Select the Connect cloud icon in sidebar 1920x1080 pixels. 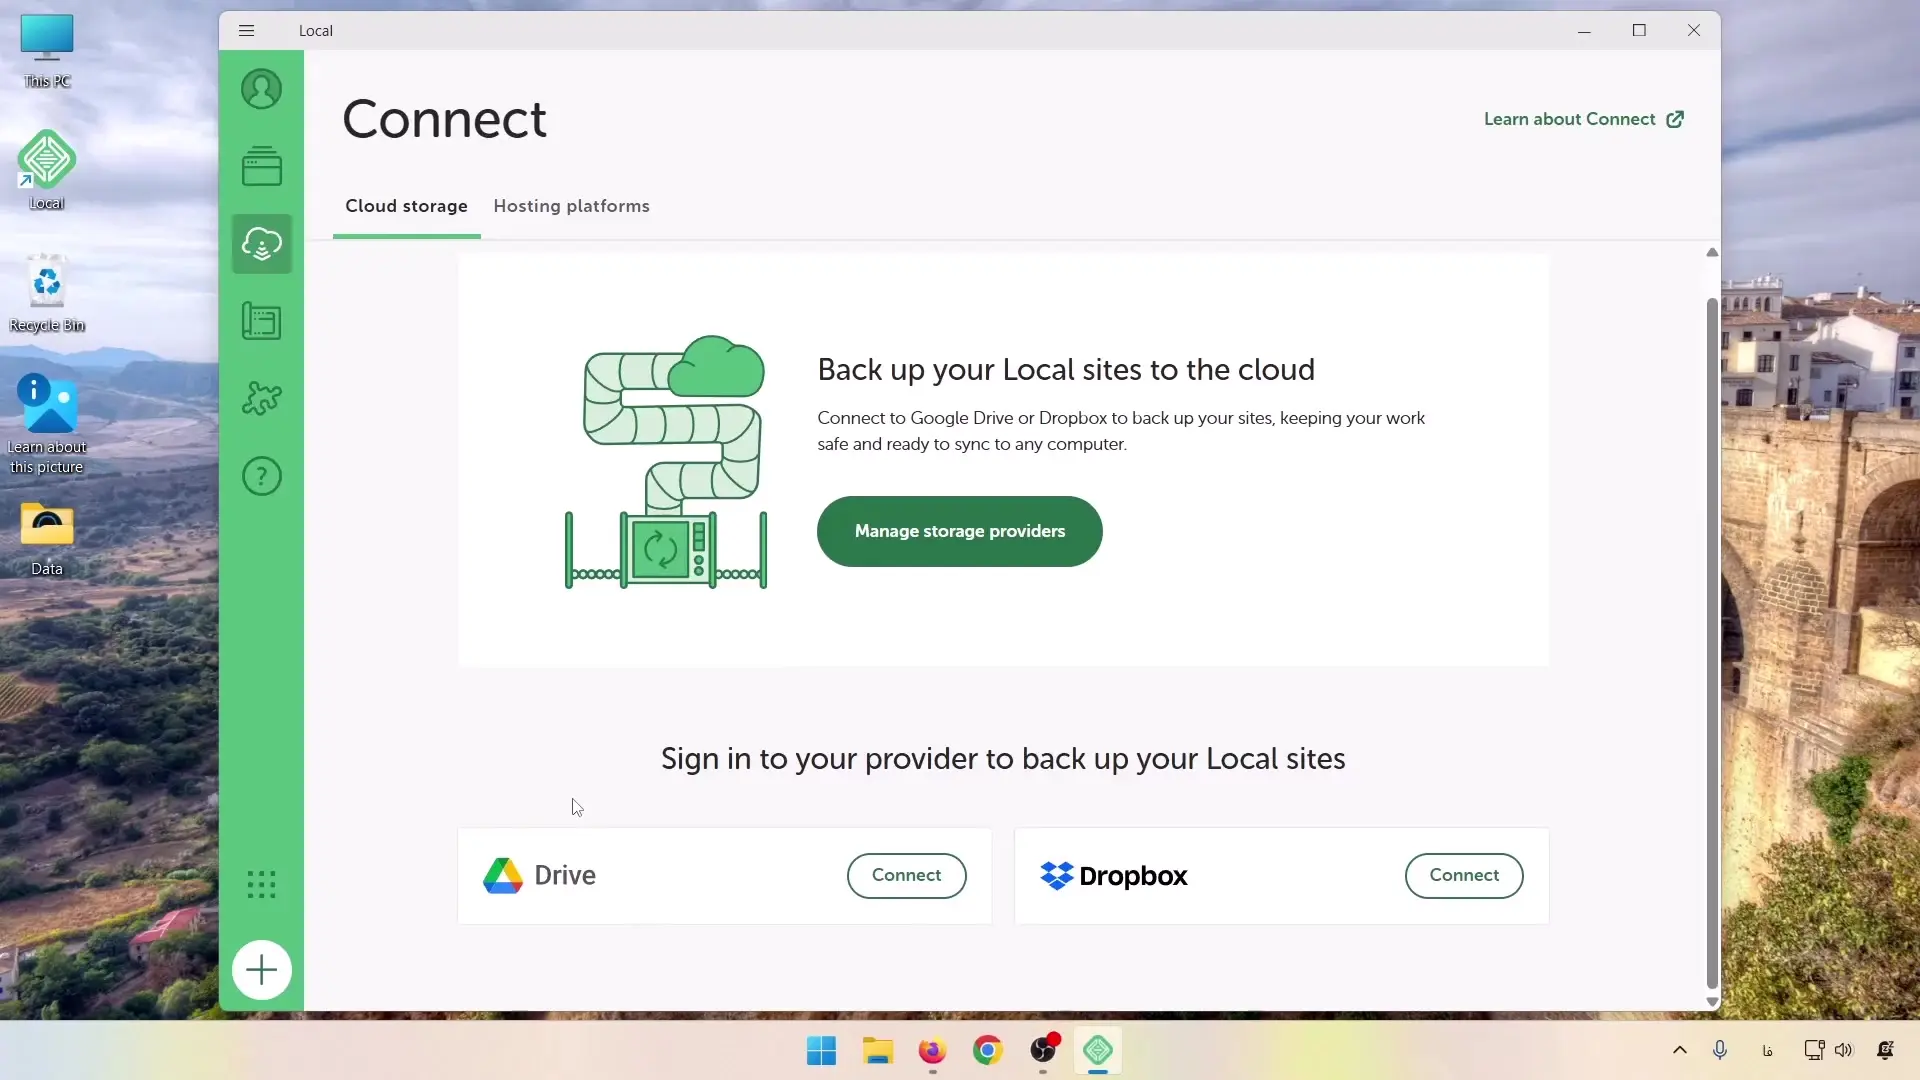click(261, 244)
